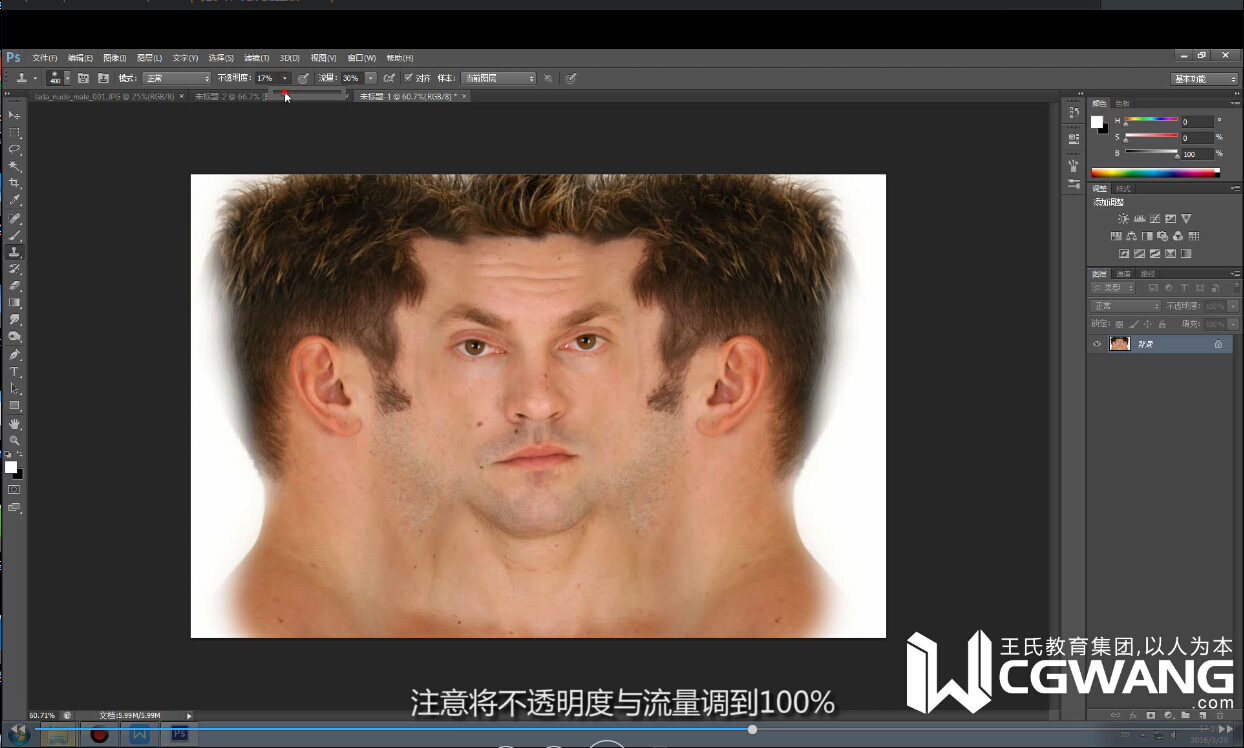Toggle the Clone Source panel
The image size is (1244, 748).
[x=103, y=78]
